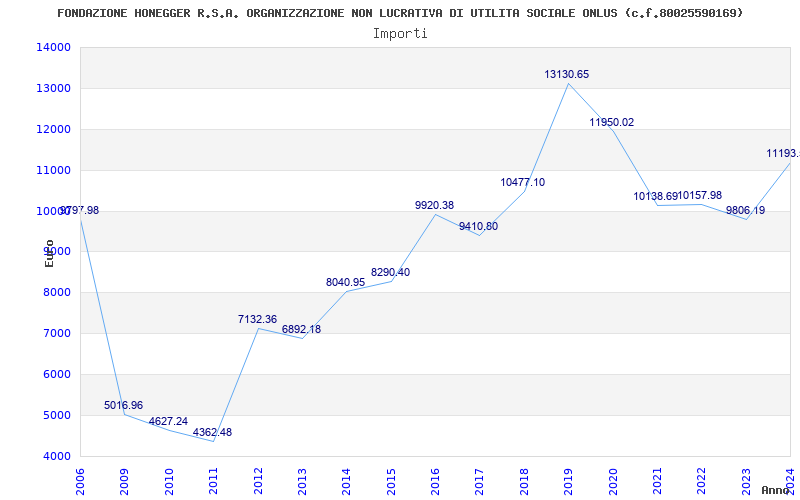Click the 10138.69 value label
This screenshot has height=500, width=800.
point(656,196)
